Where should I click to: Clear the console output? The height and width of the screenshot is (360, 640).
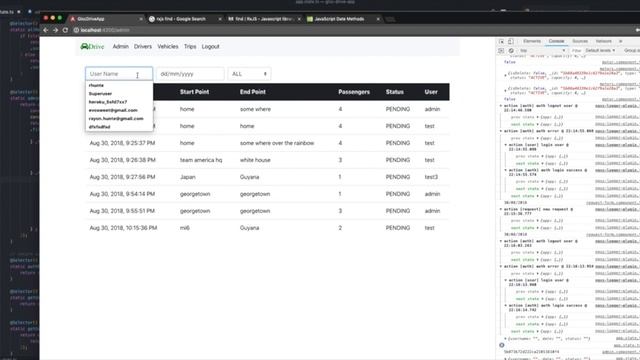pyautogui.click(x=511, y=51)
